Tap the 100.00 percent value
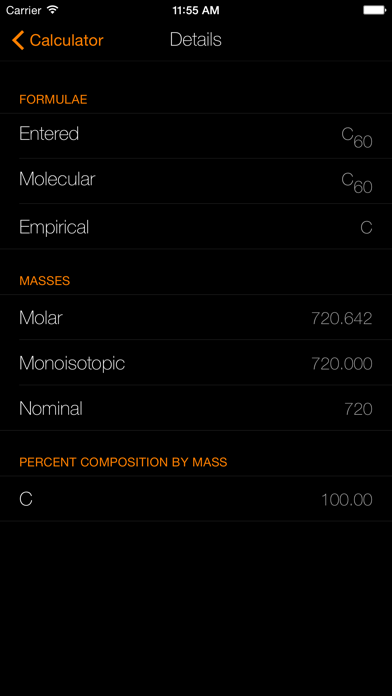 coord(346,500)
